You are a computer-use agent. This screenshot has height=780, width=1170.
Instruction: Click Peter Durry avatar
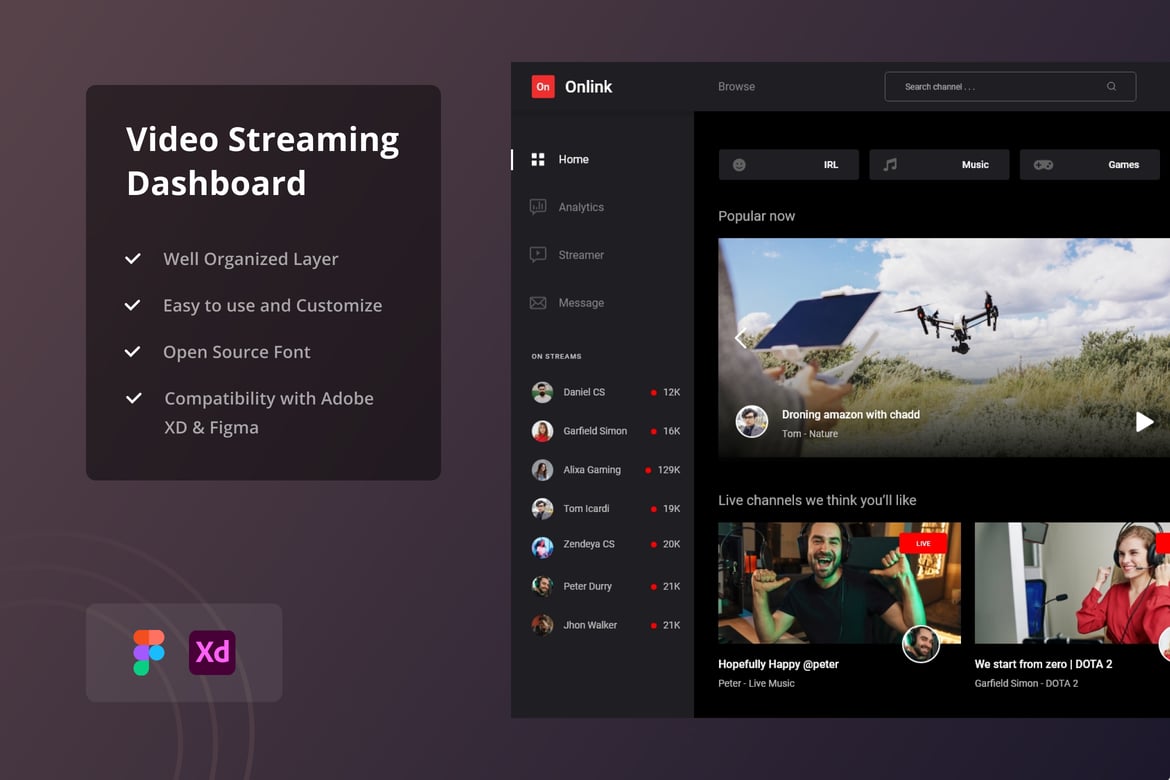[x=542, y=586]
